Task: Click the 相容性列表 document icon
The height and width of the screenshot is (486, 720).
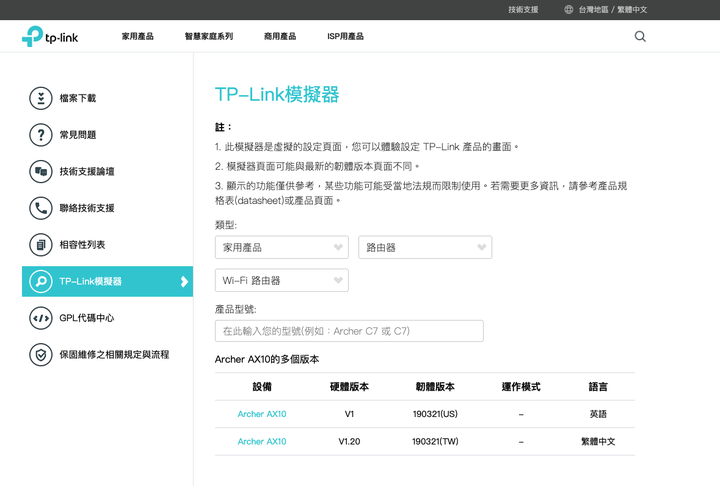Action: pos(41,245)
